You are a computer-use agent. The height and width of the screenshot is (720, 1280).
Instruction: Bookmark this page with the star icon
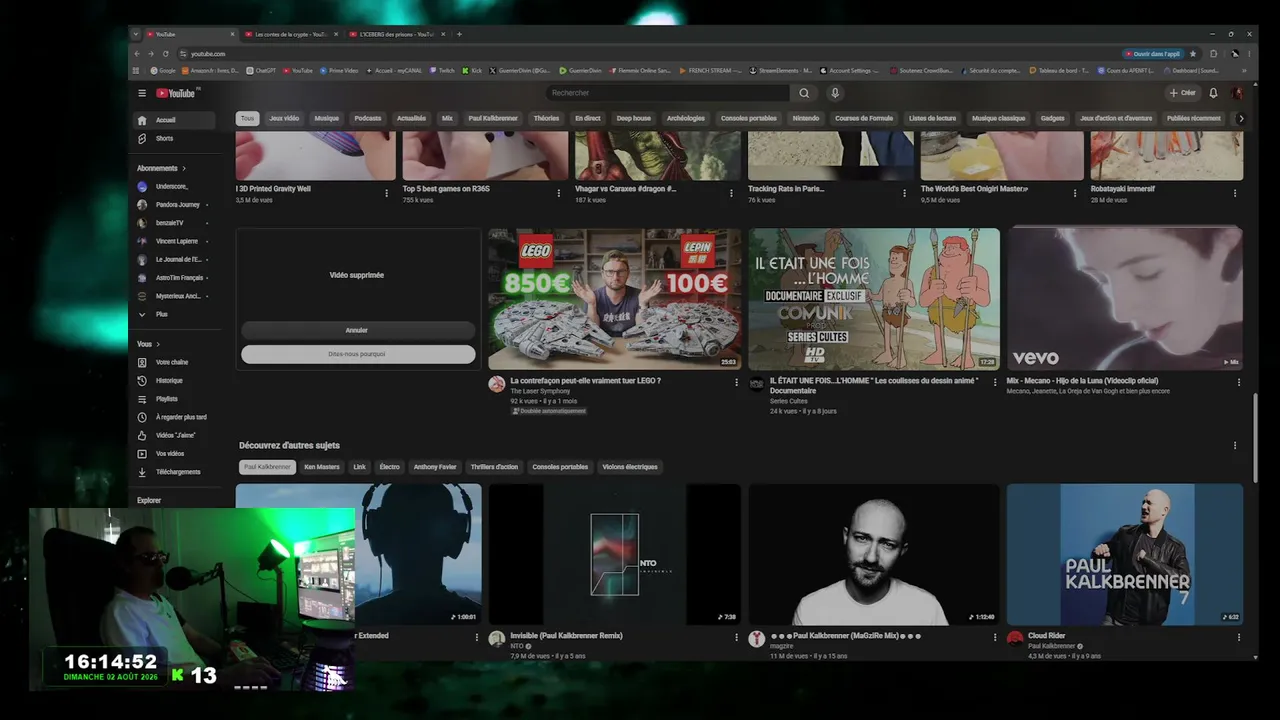coord(1192,54)
